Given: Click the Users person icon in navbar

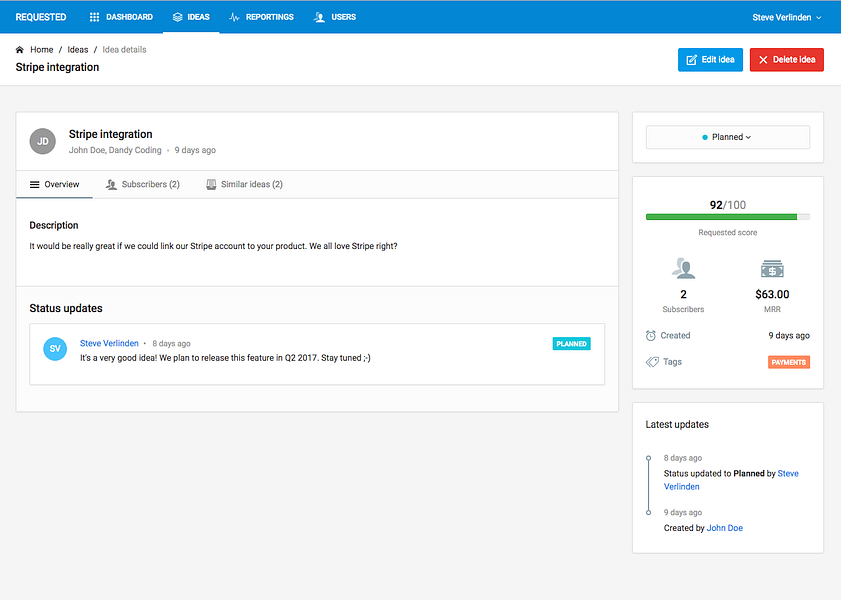Looking at the screenshot, I should coord(319,17).
